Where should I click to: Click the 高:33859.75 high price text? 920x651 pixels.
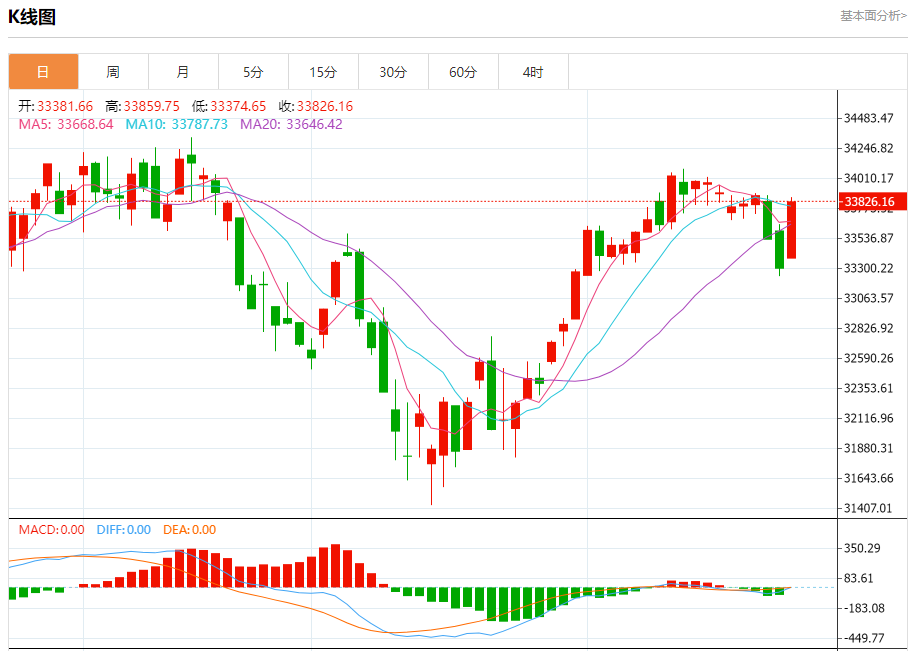point(143,106)
